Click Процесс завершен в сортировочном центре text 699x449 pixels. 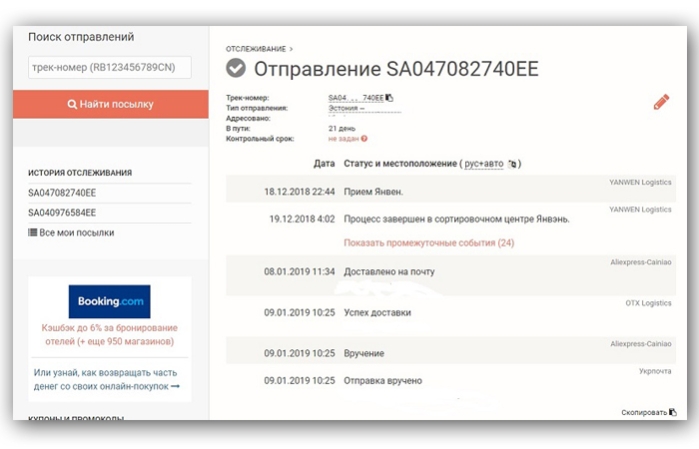[x=456, y=219]
